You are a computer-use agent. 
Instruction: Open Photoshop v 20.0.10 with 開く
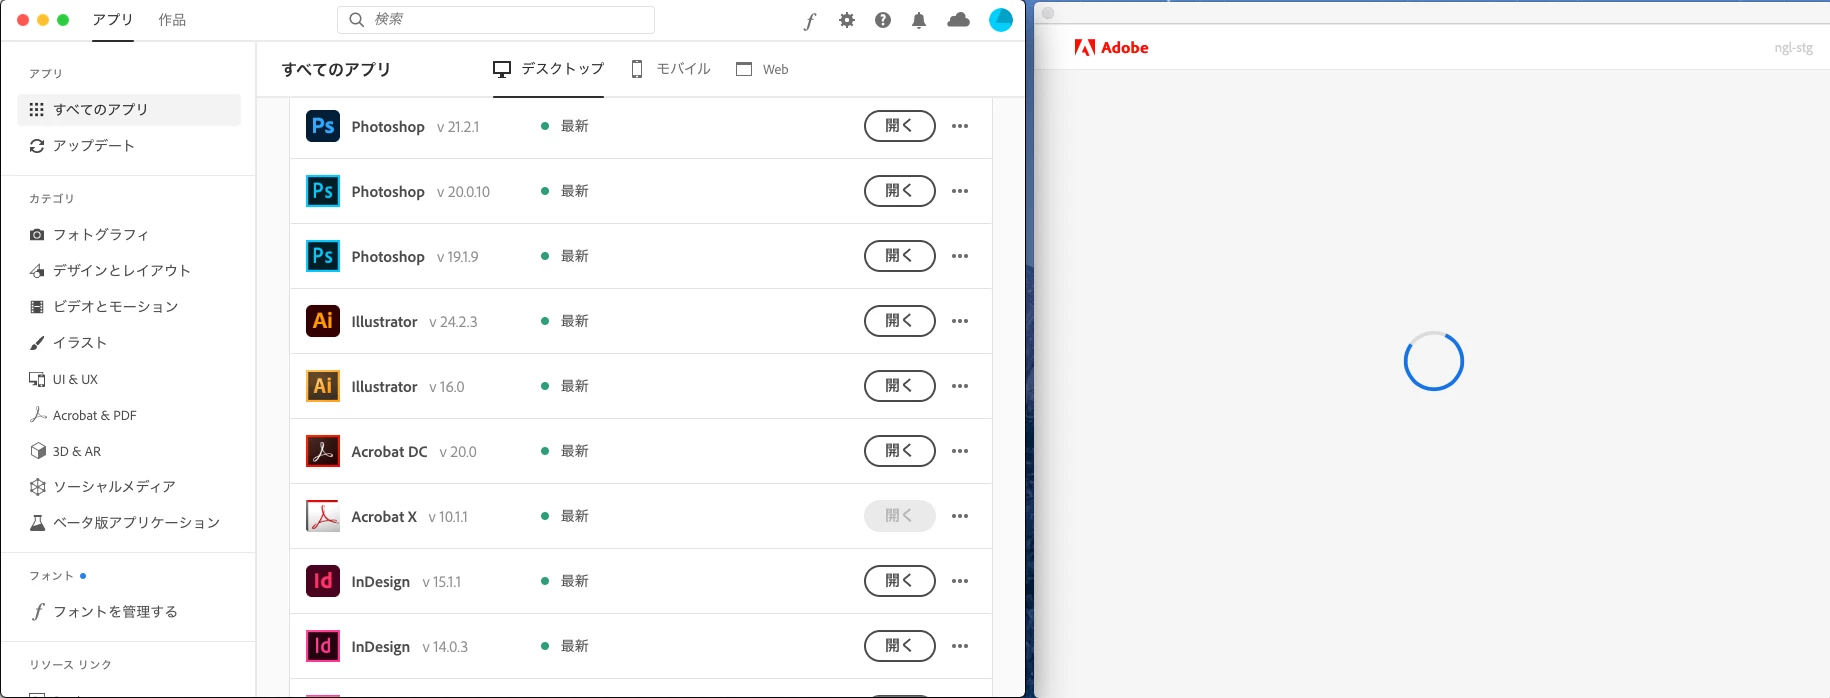click(900, 191)
